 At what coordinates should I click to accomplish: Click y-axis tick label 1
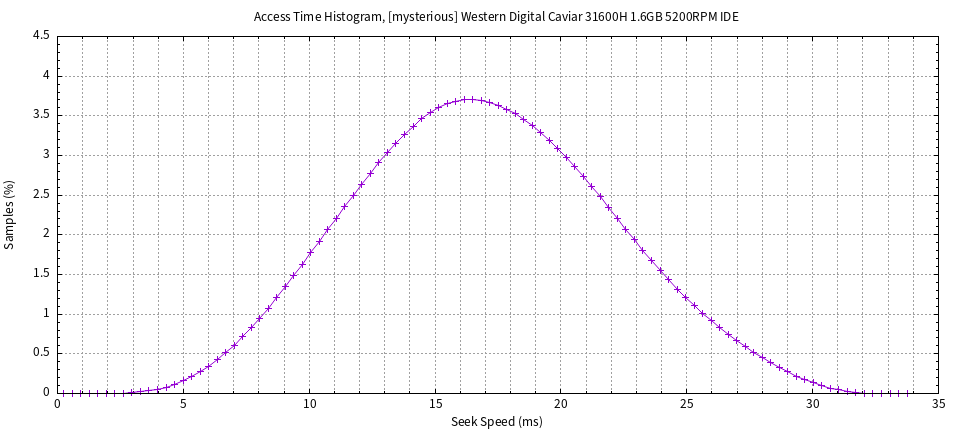click(x=46, y=314)
